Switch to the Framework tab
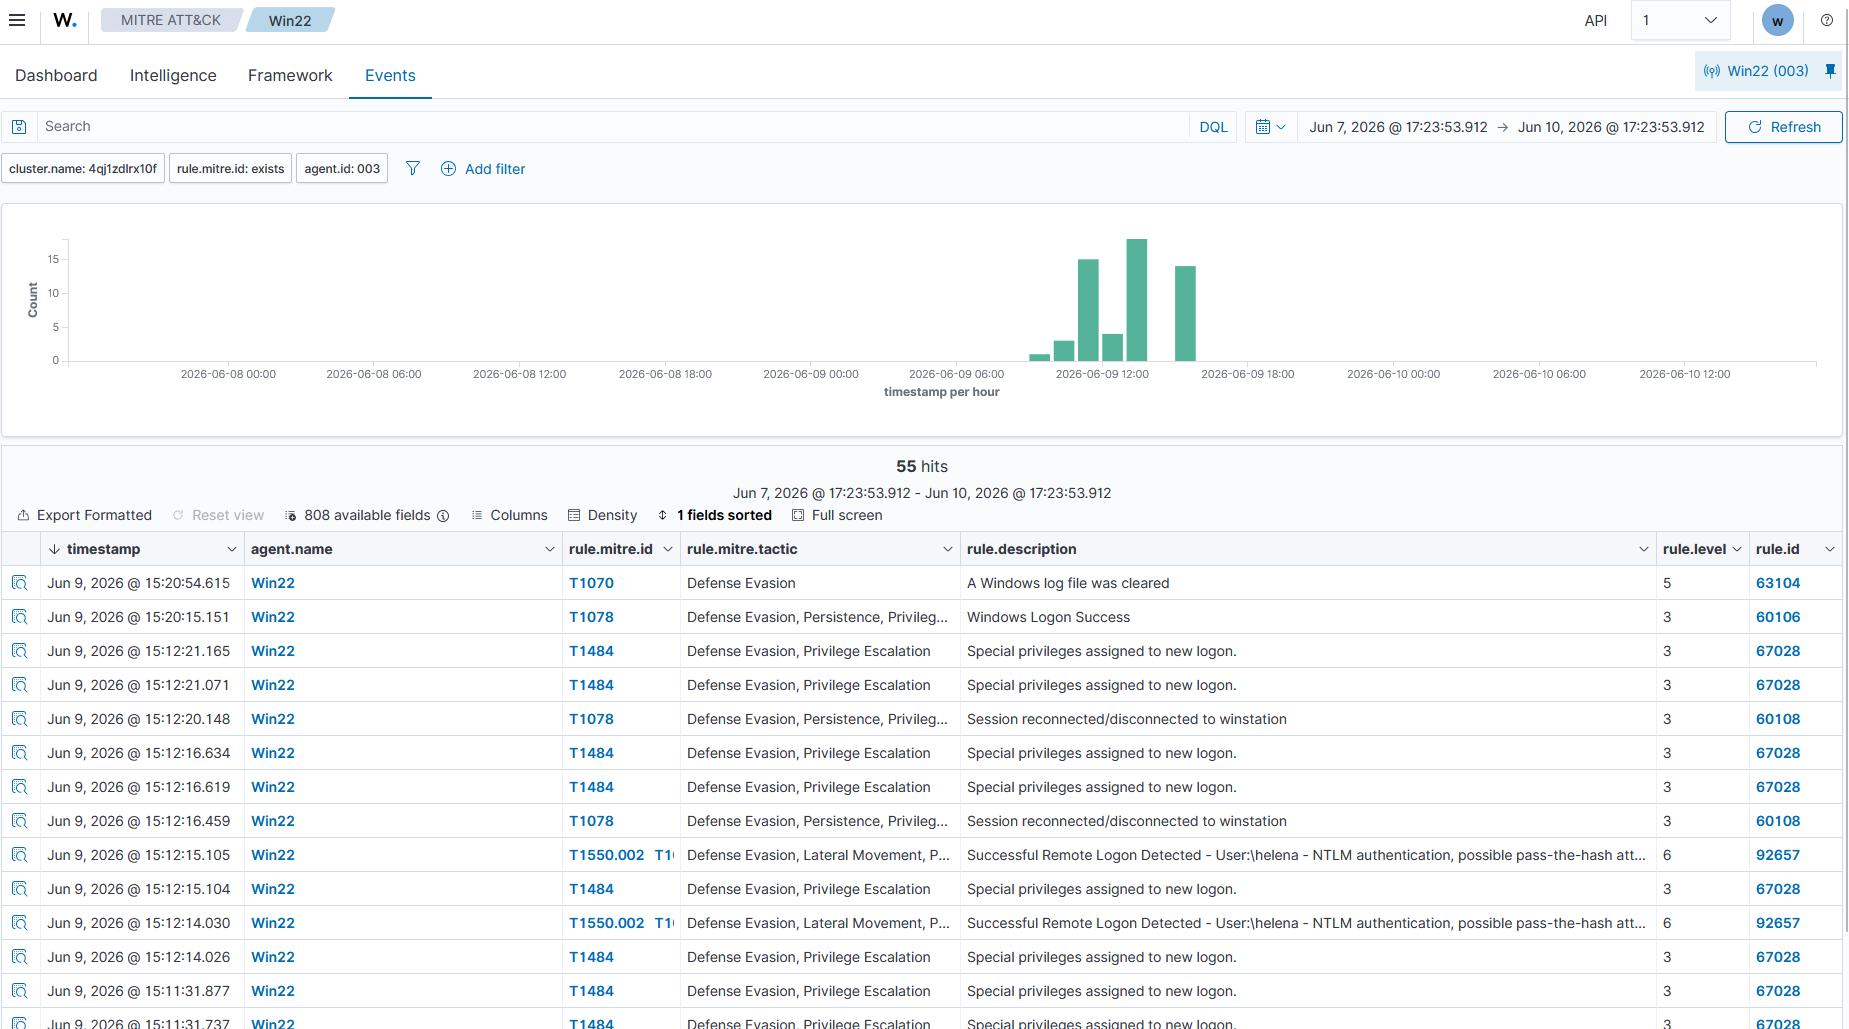Image resolution: width=1849 pixels, height=1029 pixels. (290, 75)
